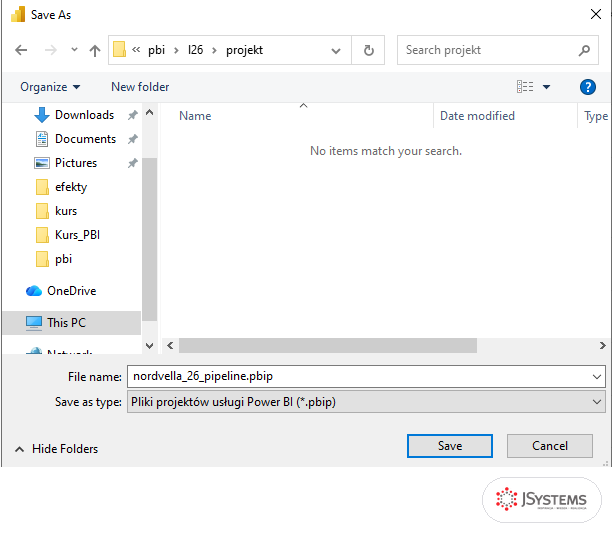Select the pbi breadcrumb segment
This screenshot has width=612, height=533.
(x=157, y=50)
